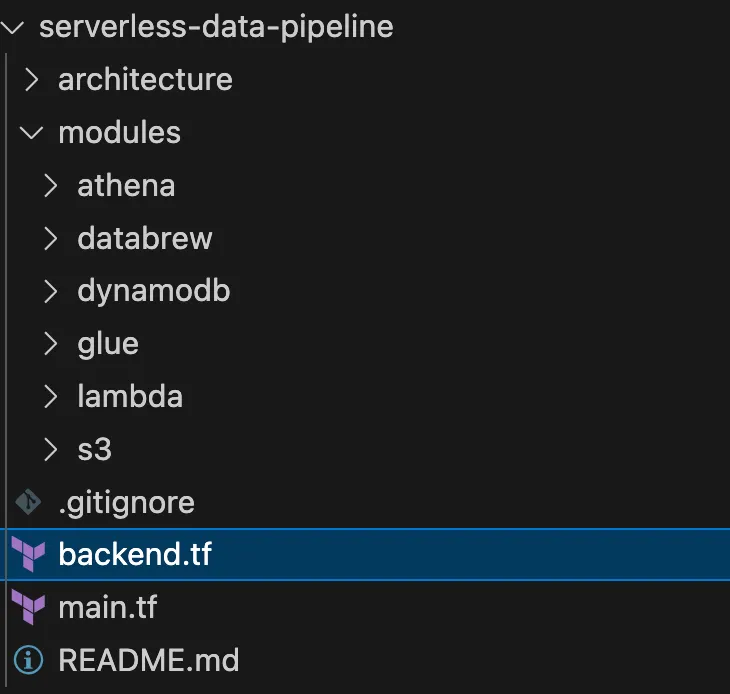This screenshot has height=694, width=730.
Task: Collapse the modules folder chevron
Action: (33, 133)
